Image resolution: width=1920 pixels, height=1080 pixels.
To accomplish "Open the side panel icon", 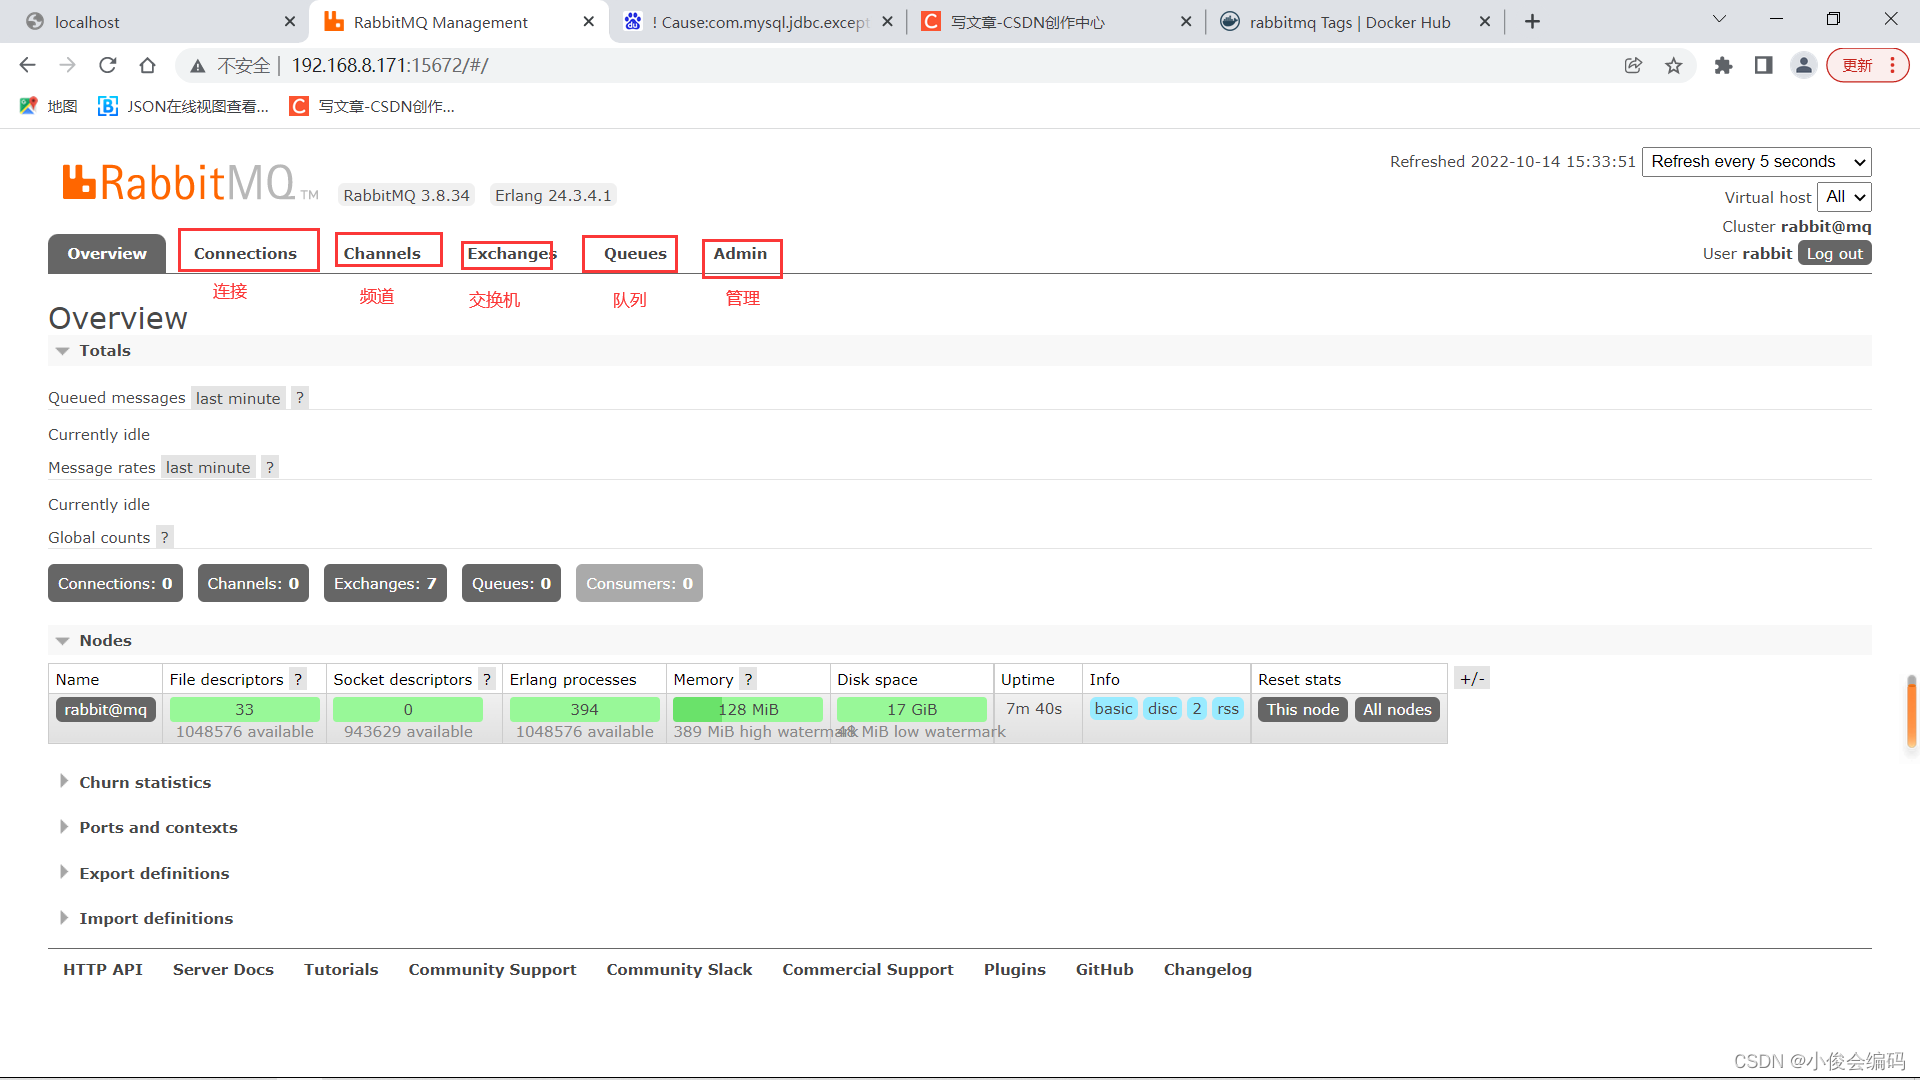I will pyautogui.click(x=1763, y=66).
